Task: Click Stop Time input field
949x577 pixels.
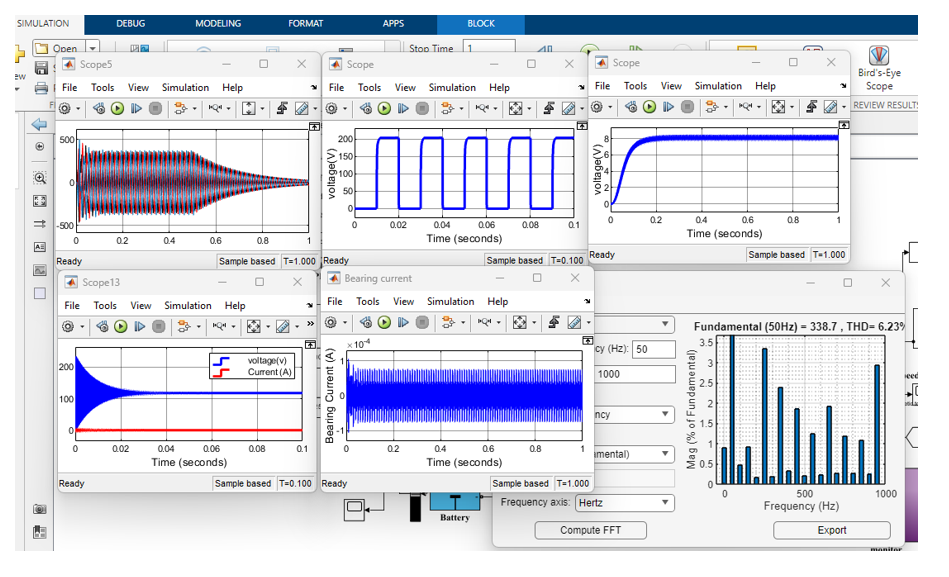Action: point(489,48)
